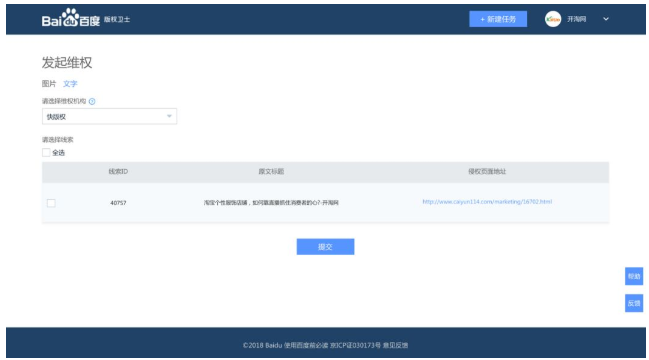Click the article title ending 开淘网

pos(271,203)
